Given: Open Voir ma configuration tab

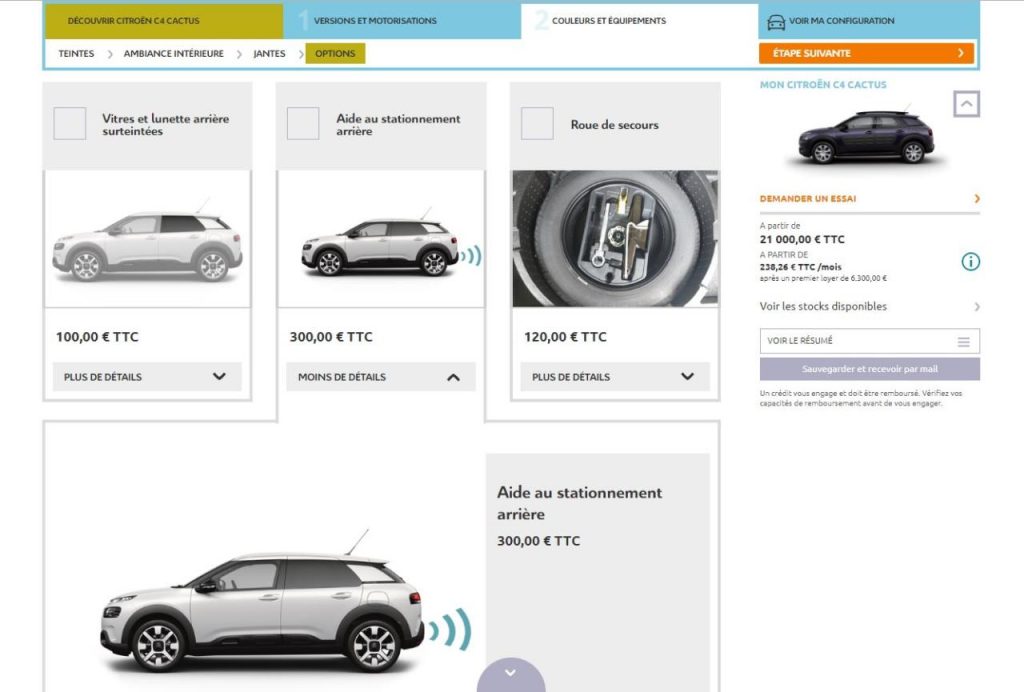Looking at the screenshot, I should coord(869,21).
